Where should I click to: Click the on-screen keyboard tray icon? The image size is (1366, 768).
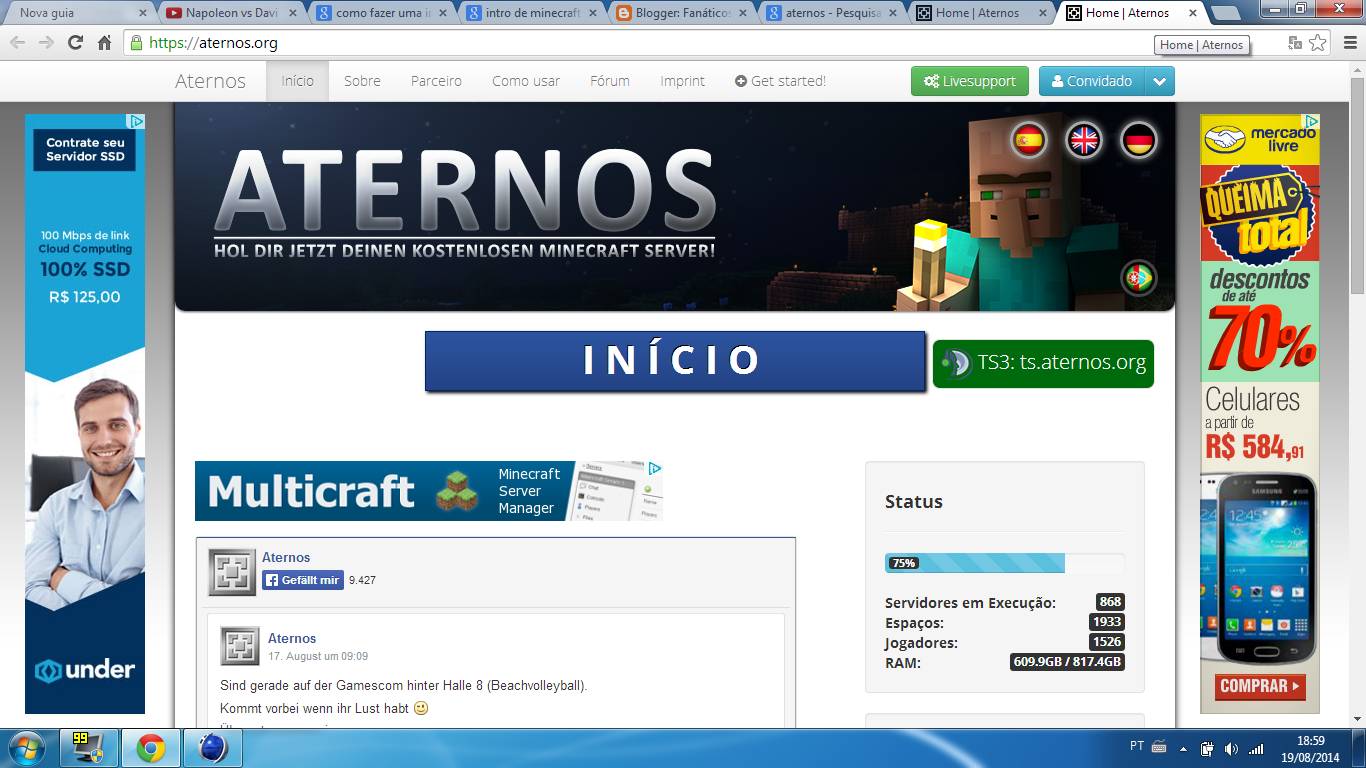tap(1160, 747)
